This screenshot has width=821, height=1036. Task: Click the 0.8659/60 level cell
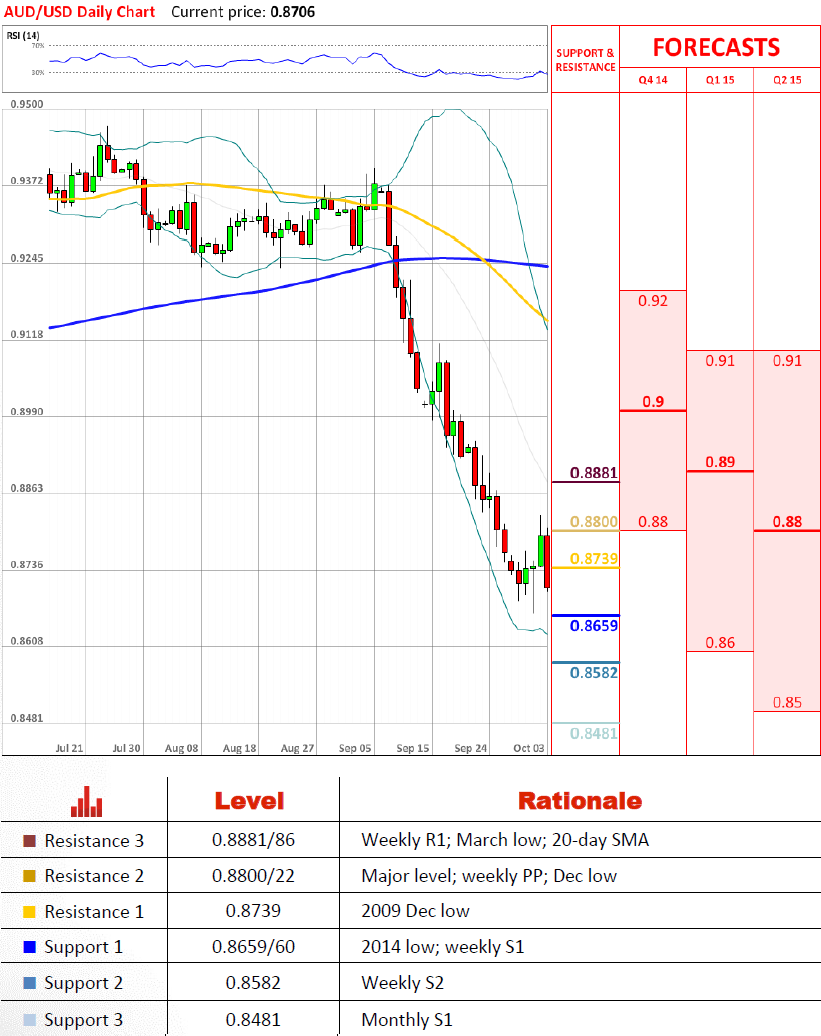tap(253, 947)
